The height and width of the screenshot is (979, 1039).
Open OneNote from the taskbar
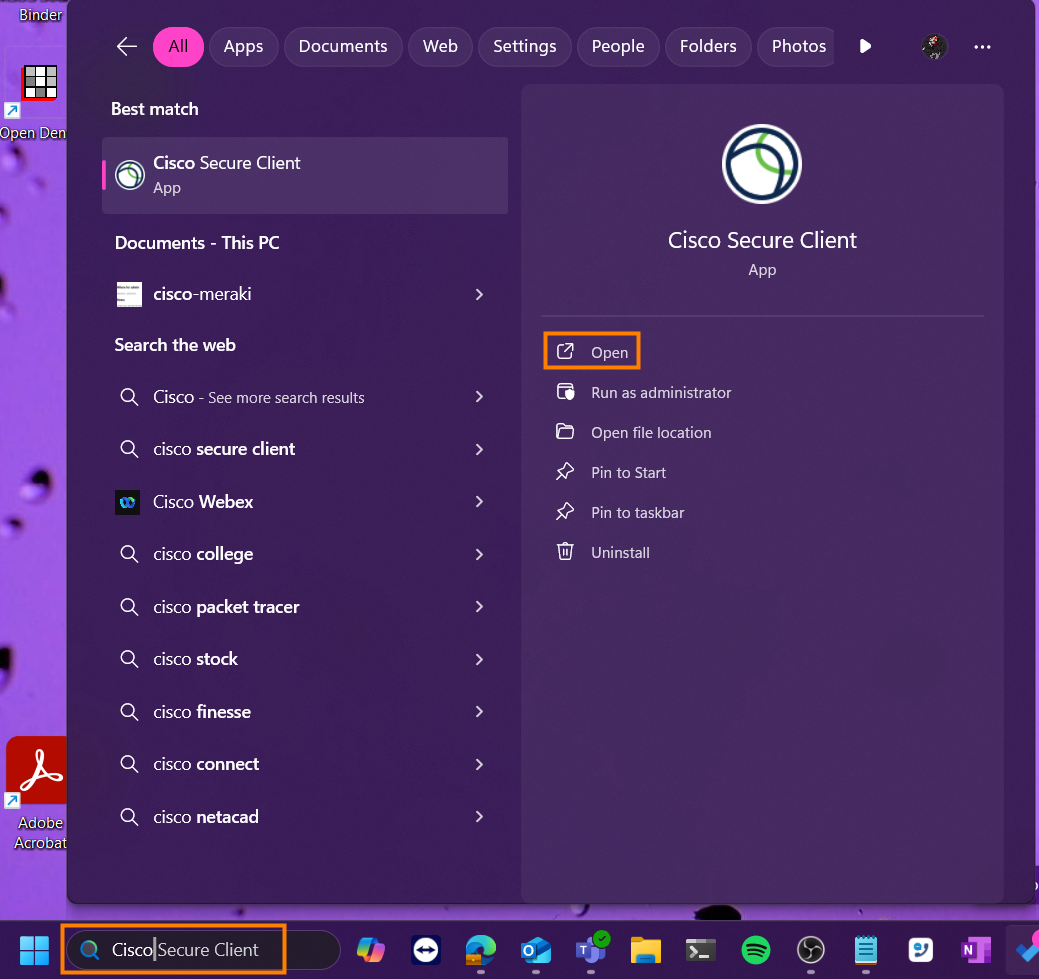(x=975, y=950)
